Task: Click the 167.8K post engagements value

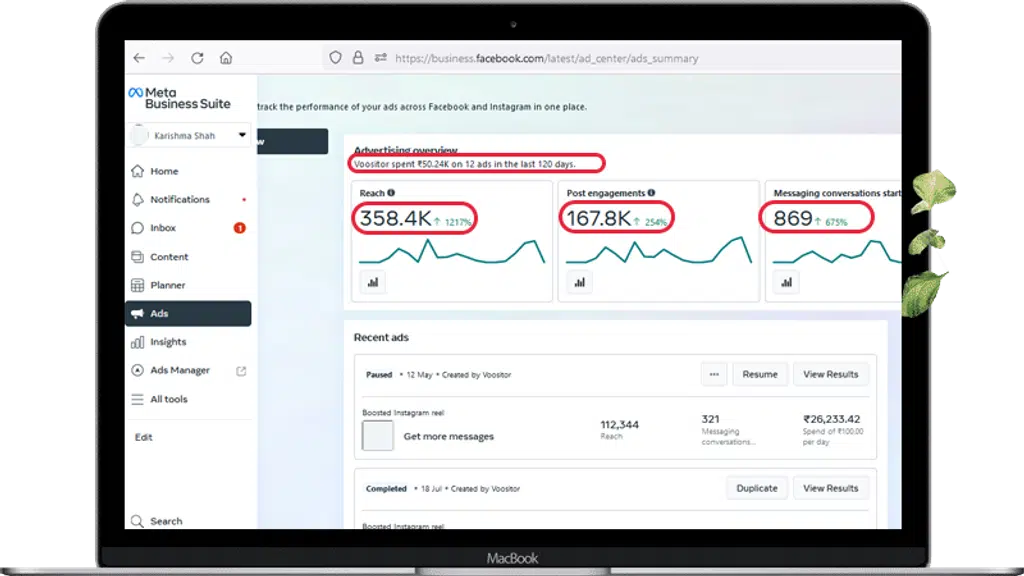Action: coord(599,218)
